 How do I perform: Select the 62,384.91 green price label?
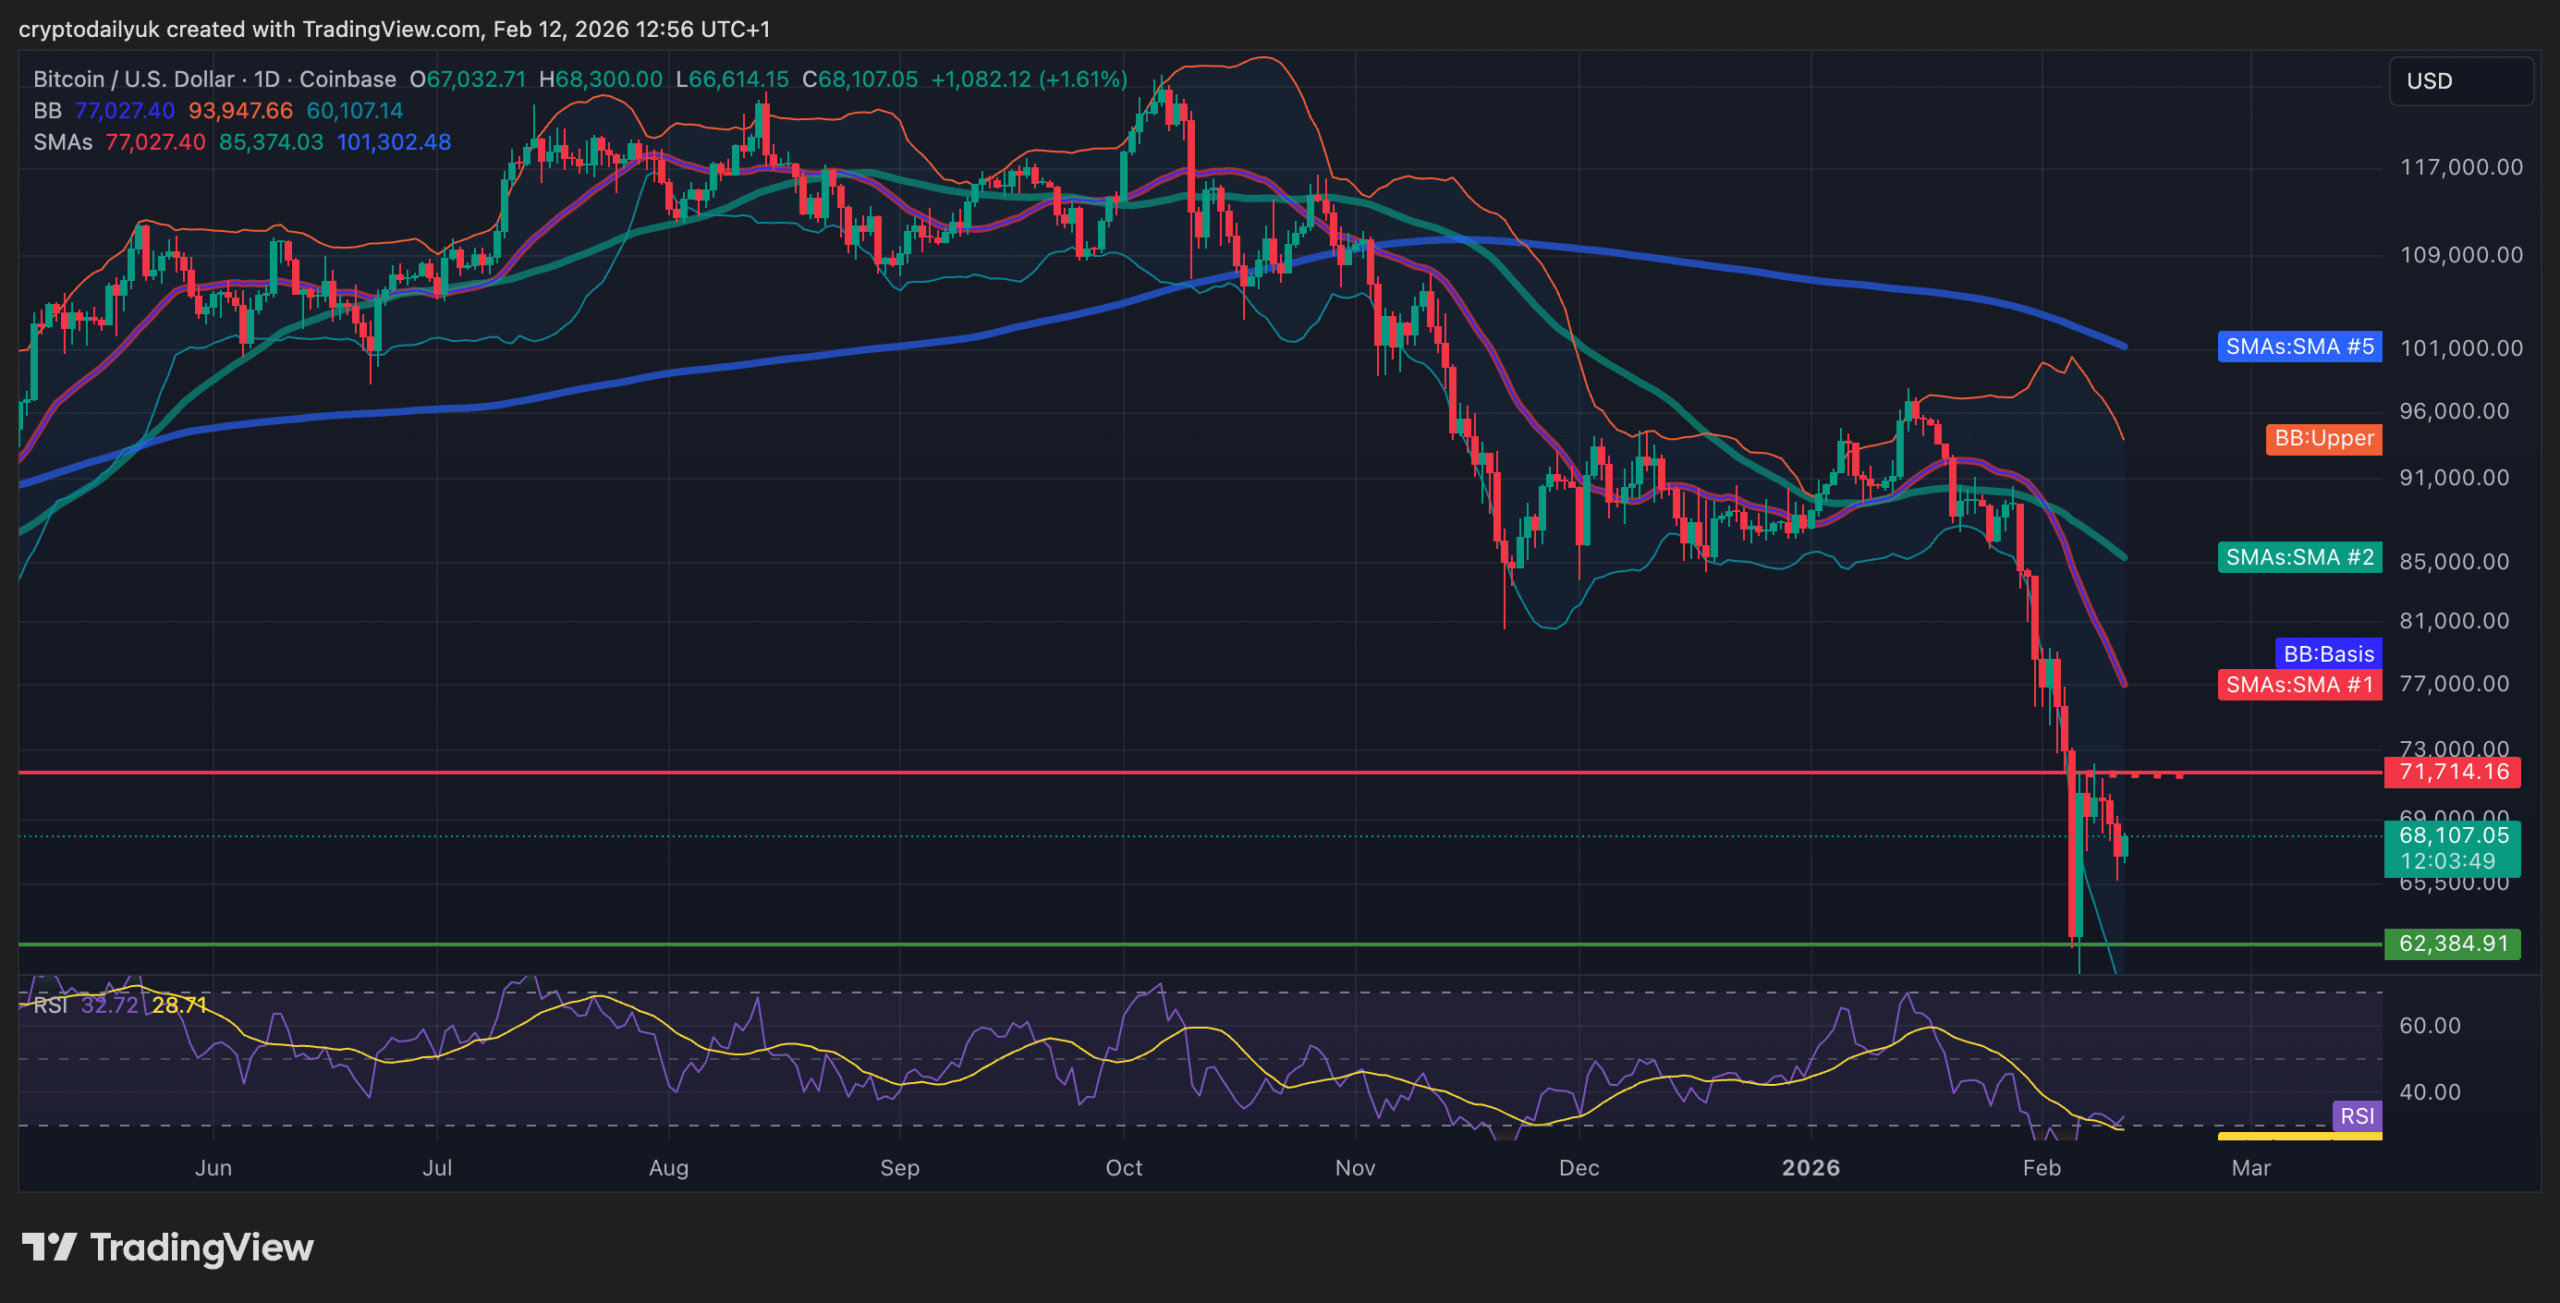pos(2452,944)
